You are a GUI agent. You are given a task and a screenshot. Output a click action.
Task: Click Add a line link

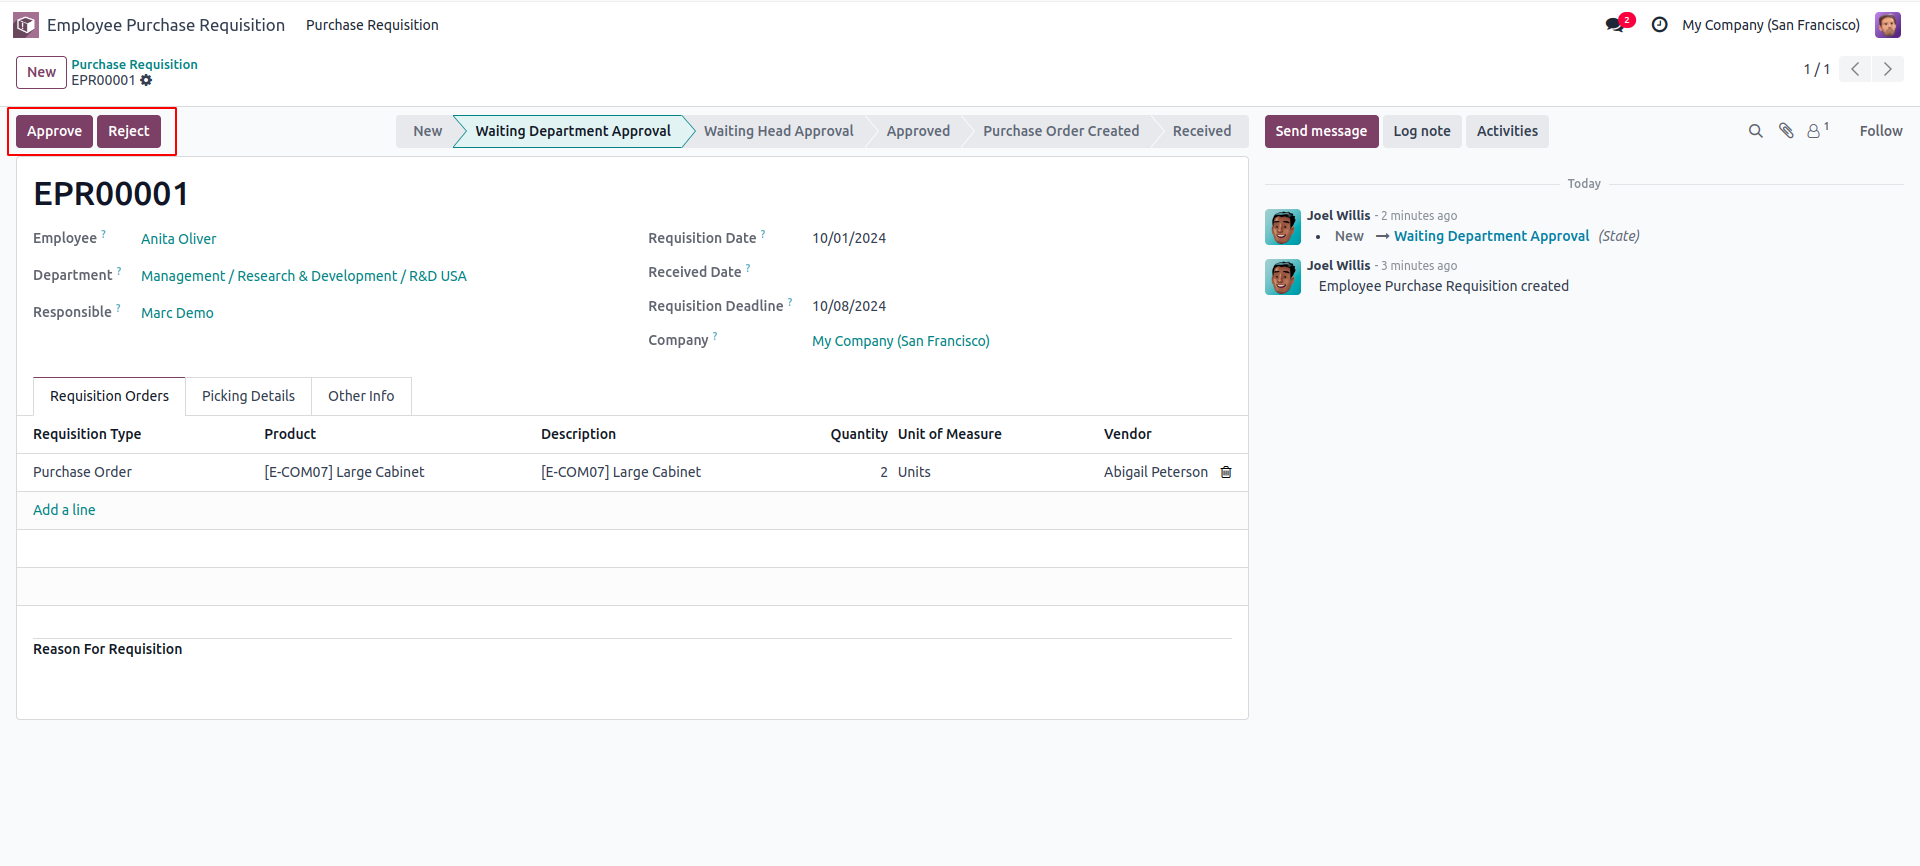(x=64, y=510)
